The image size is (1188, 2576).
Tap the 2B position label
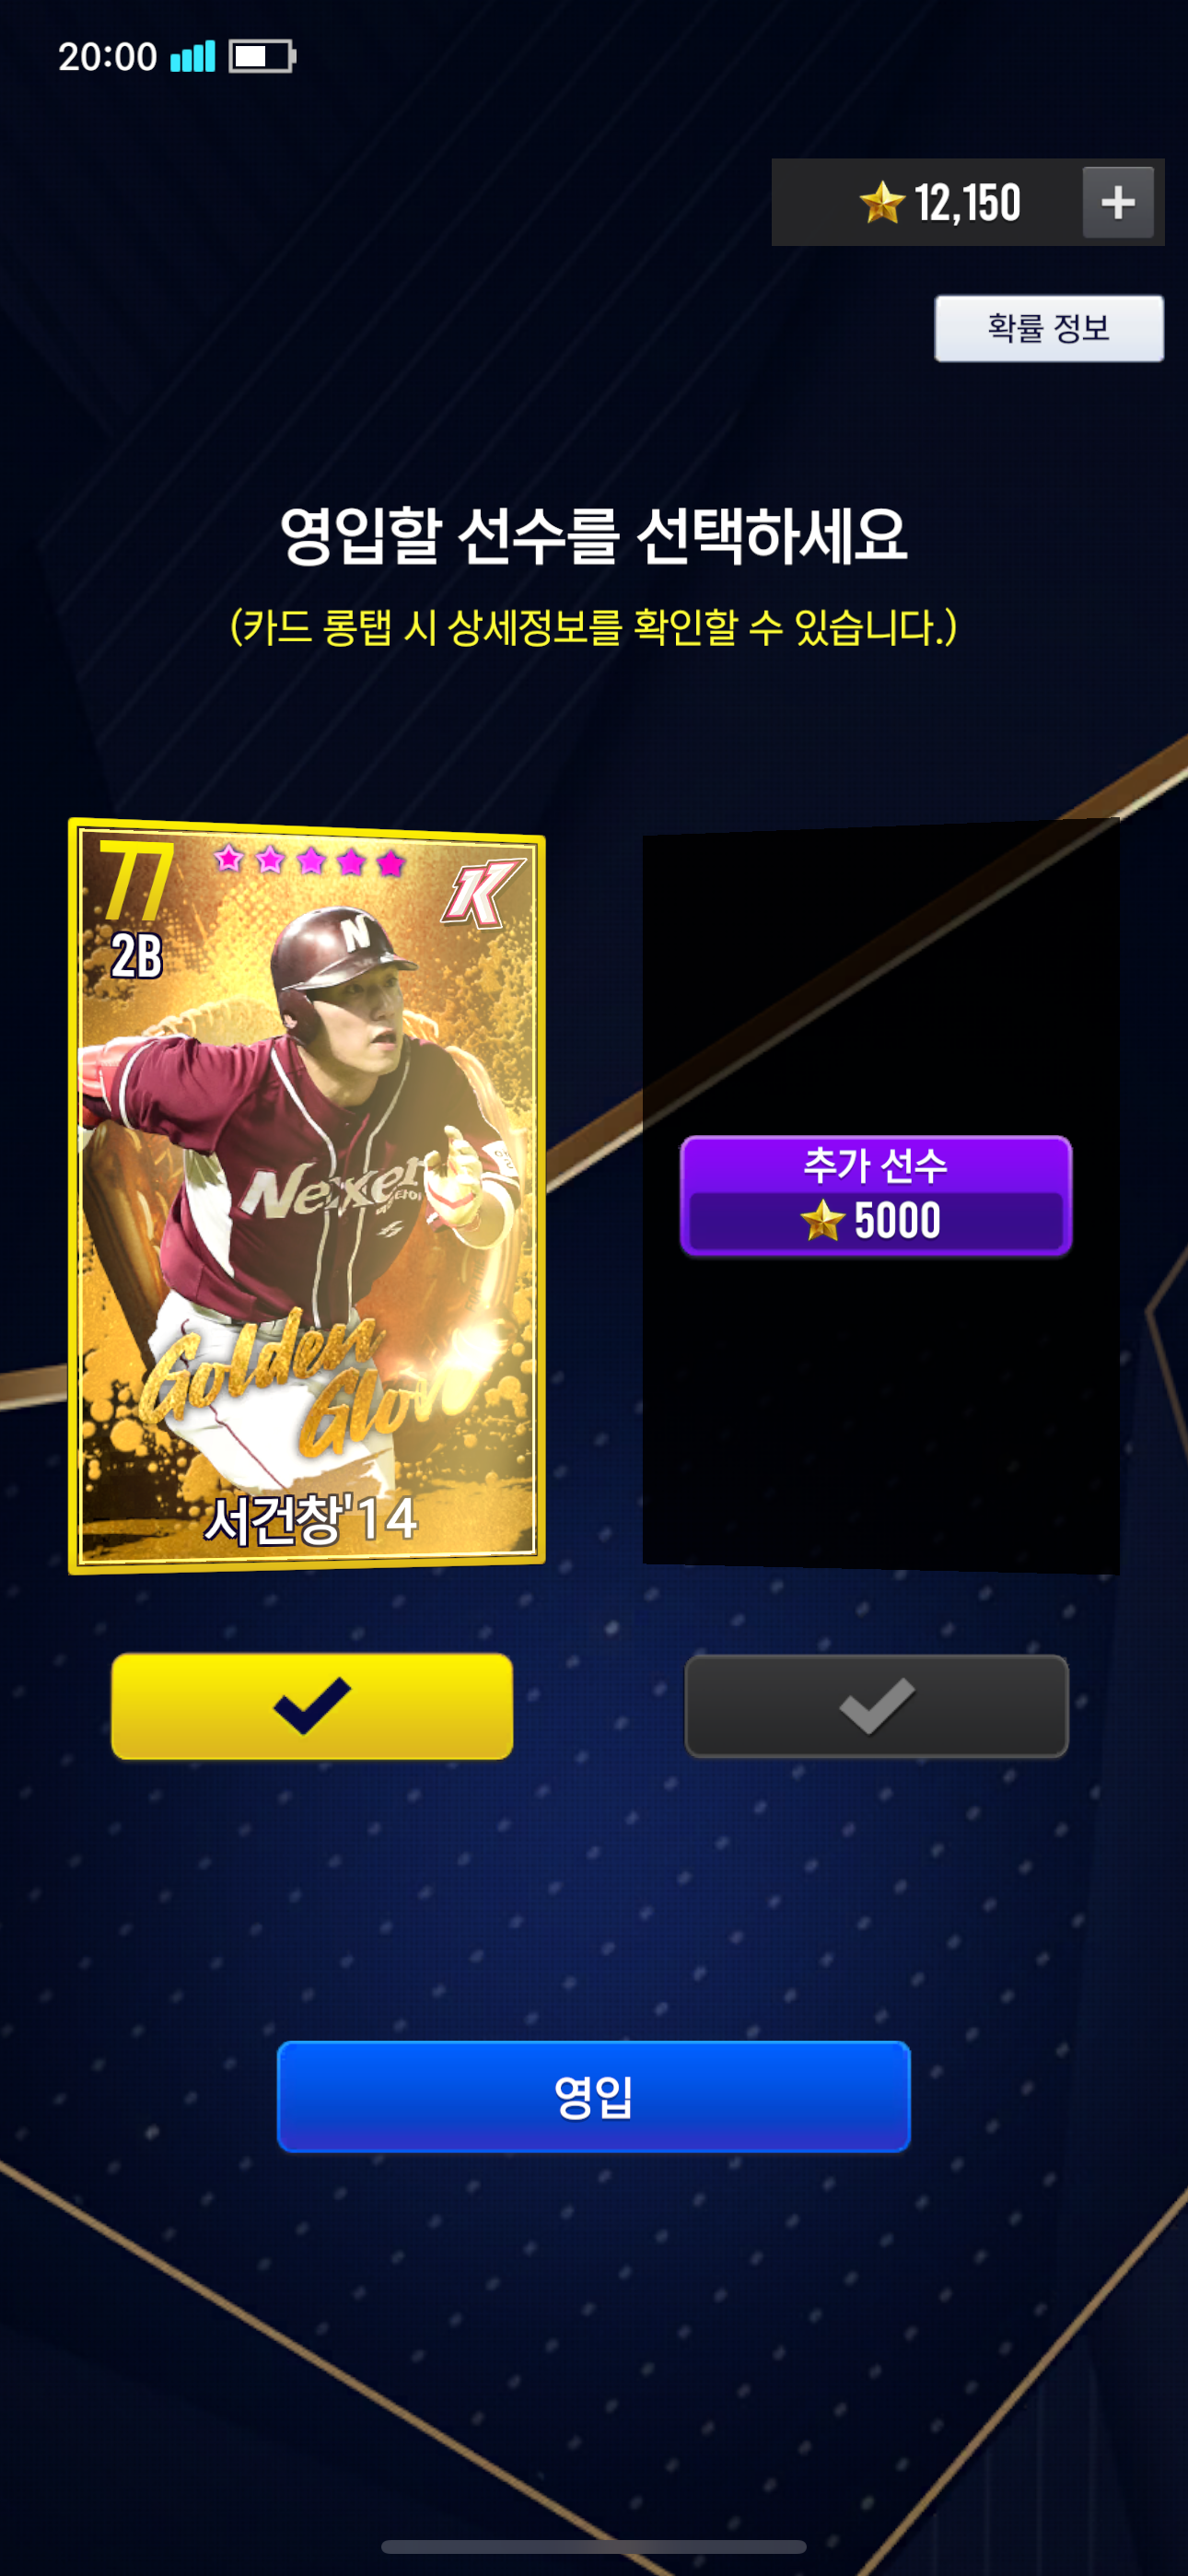(x=136, y=956)
